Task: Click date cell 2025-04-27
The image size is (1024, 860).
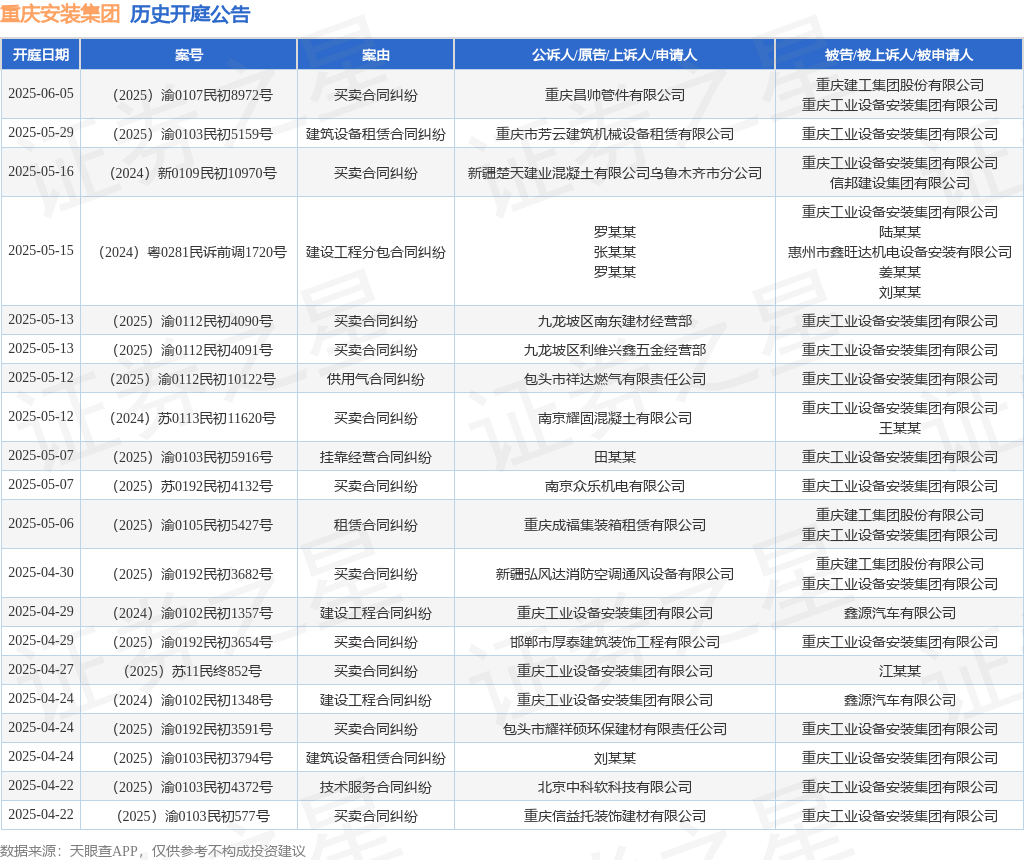Action: tap(40, 669)
